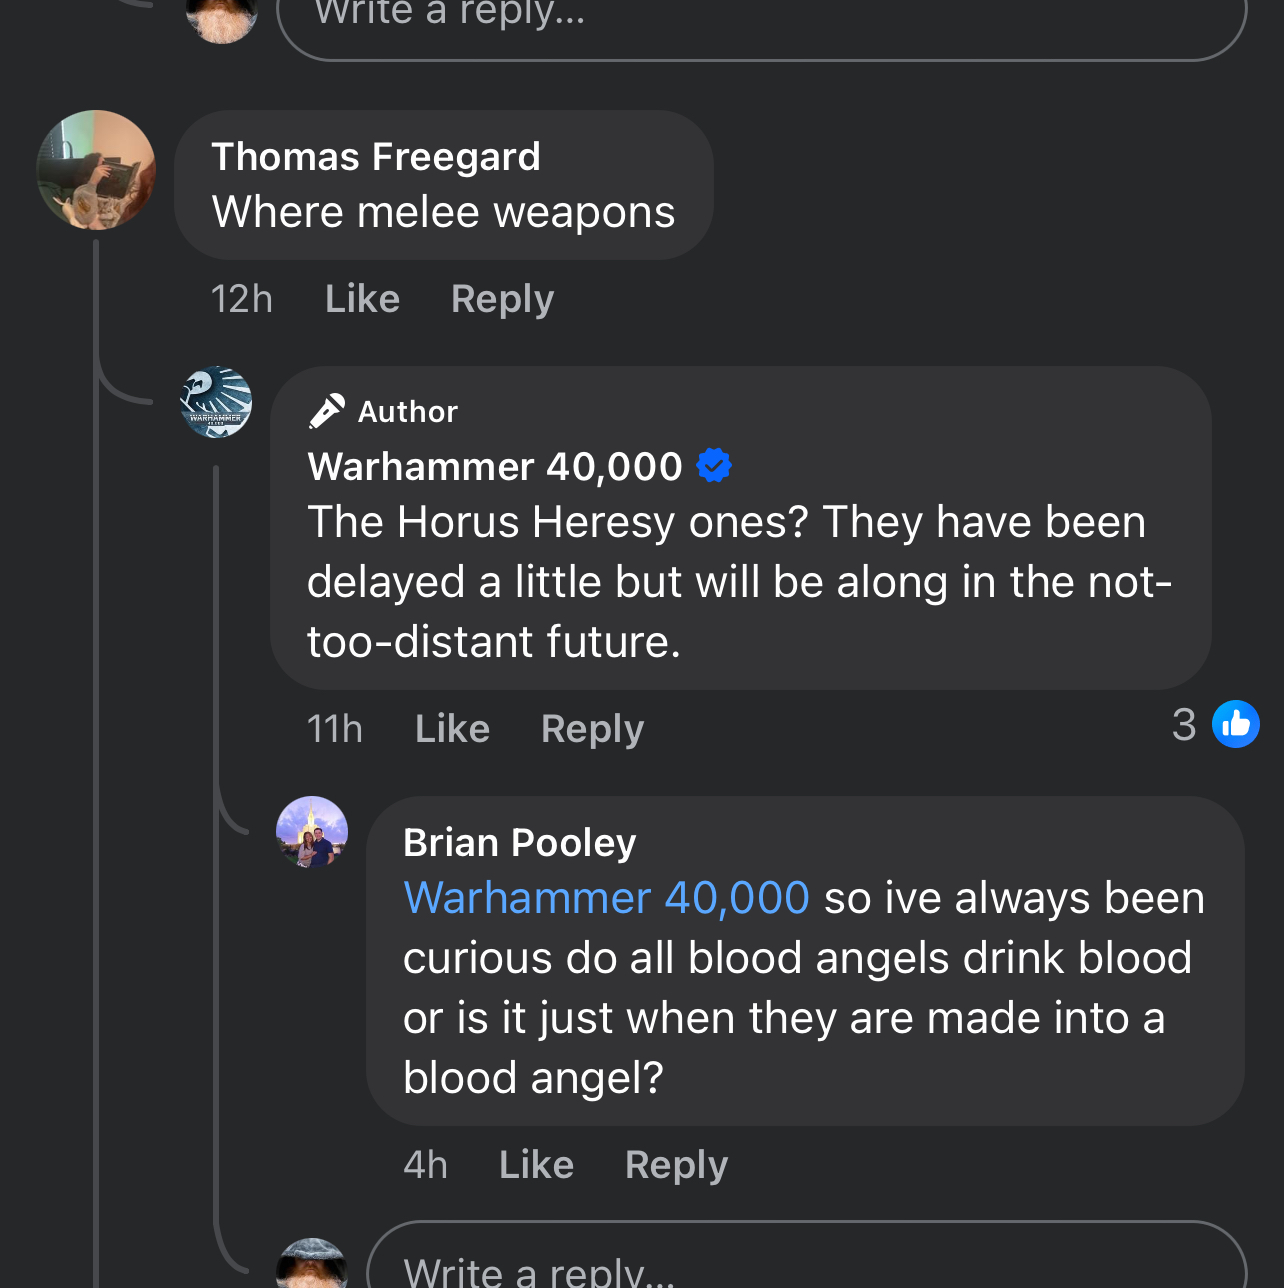This screenshot has height=1288, width=1284.
Task: Click the Author microphone badge icon
Action: tap(327, 411)
